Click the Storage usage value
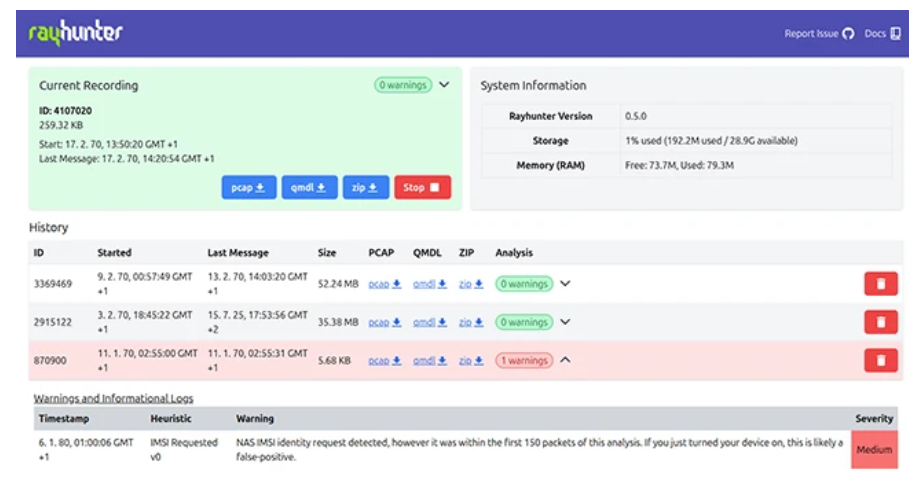Viewport: 912px width, 487px height. [x=711, y=141]
